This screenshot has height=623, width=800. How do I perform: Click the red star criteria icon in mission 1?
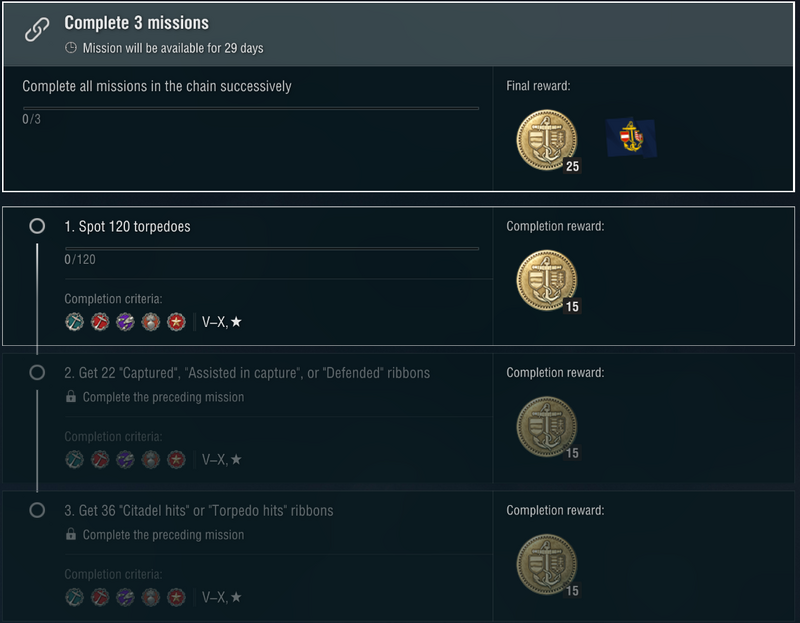[177, 322]
